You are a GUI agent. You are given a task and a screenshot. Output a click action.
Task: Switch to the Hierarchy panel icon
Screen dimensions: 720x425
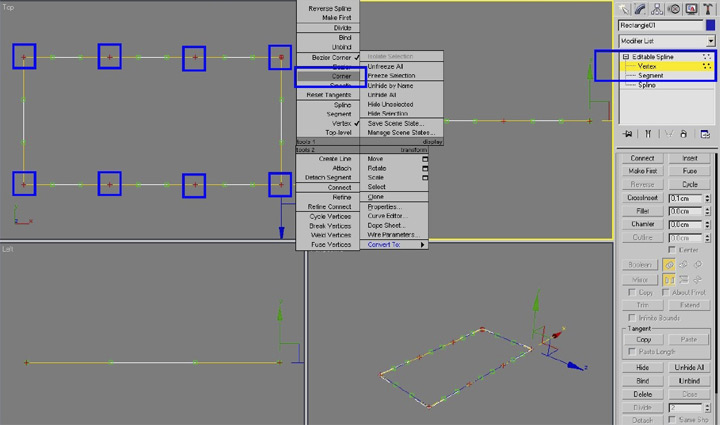[x=658, y=8]
